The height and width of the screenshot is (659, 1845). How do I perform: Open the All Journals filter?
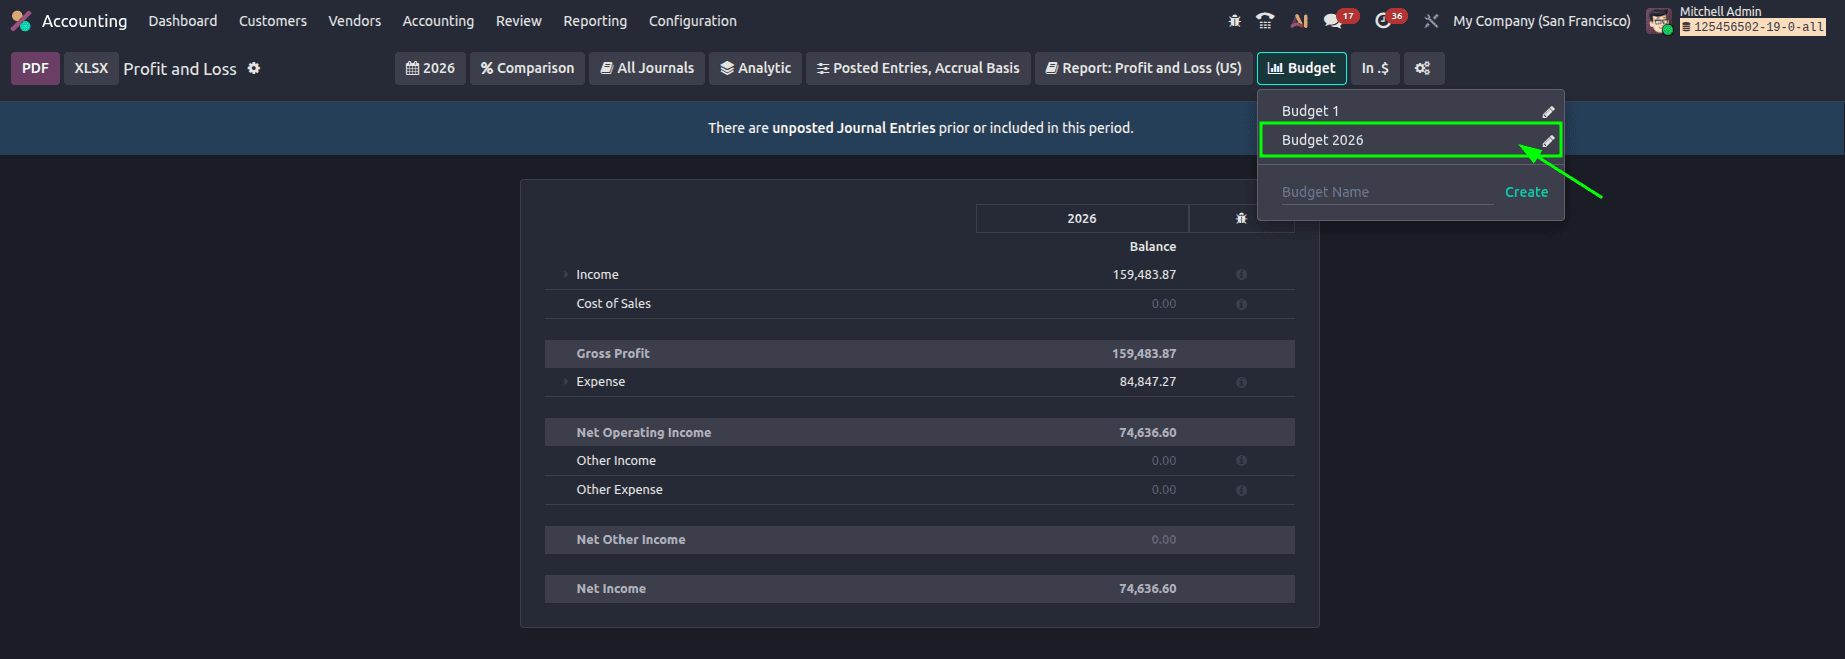tap(647, 68)
